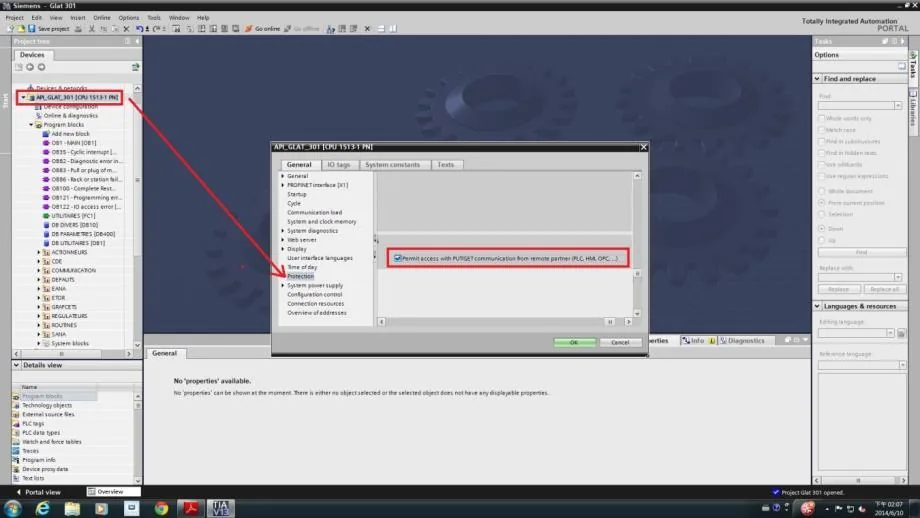The height and width of the screenshot is (518, 920).
Task: Open Google Chrome from taskbar
Action: point(161,508)
